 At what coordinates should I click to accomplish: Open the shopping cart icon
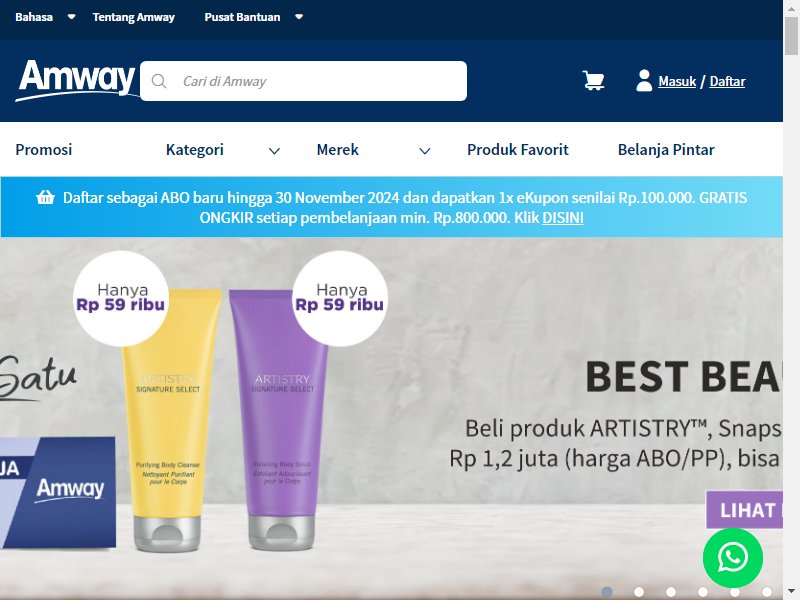click(593, 81)
